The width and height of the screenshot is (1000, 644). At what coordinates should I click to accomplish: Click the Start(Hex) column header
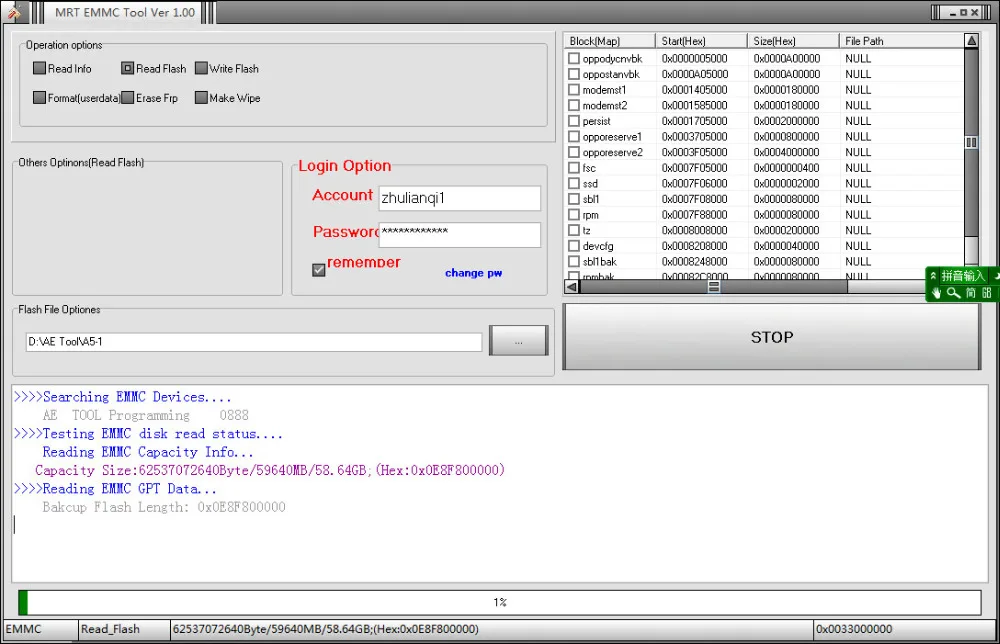(702, 41)
